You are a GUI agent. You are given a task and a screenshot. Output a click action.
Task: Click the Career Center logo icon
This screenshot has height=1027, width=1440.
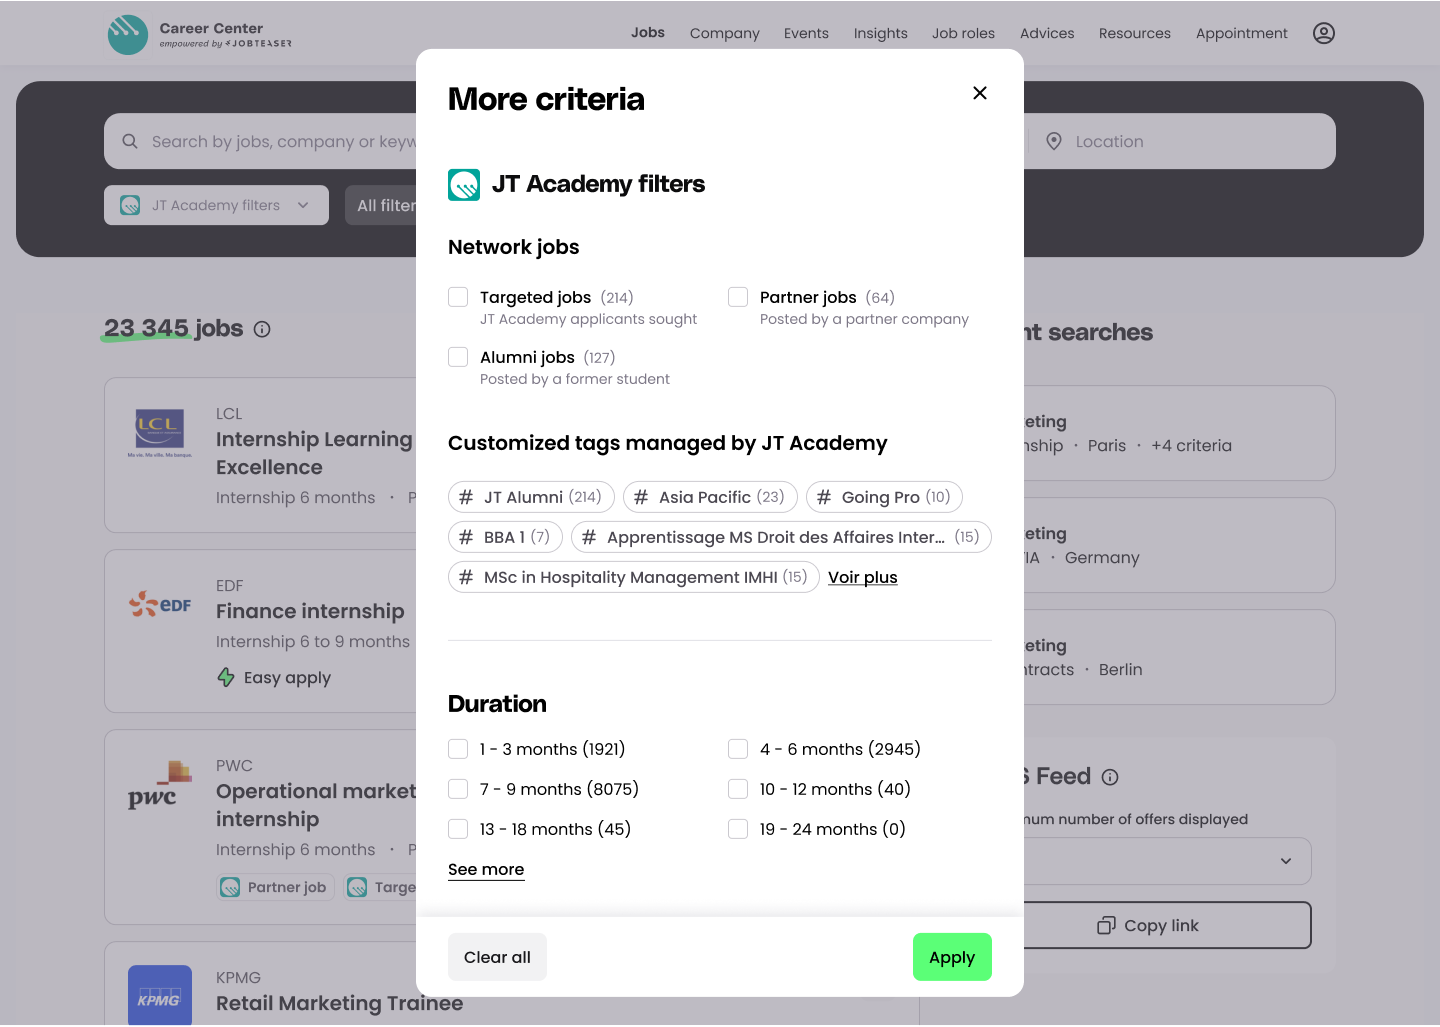point(128,35)
